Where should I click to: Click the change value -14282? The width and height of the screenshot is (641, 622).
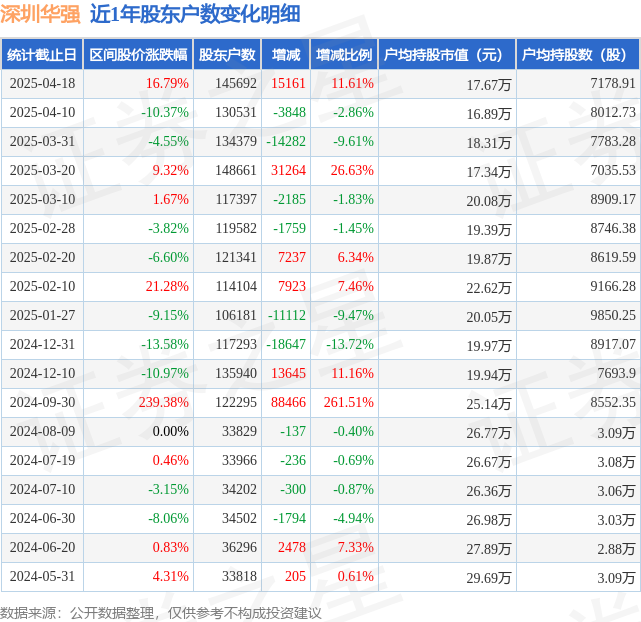point(286,141)
